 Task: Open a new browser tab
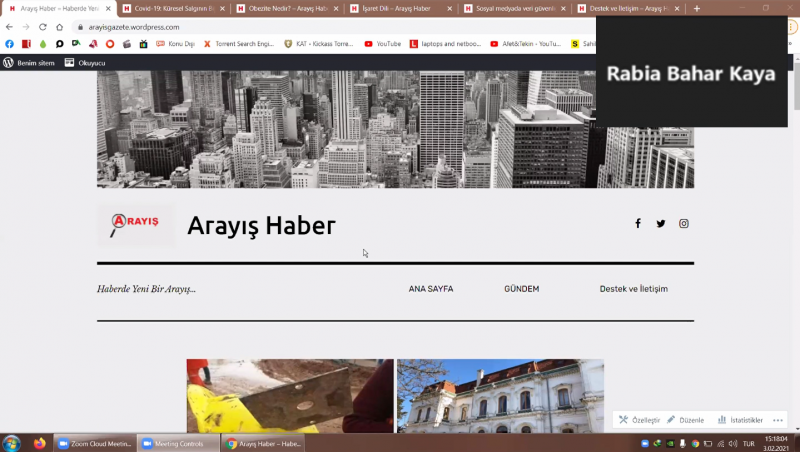click(697, 9)
